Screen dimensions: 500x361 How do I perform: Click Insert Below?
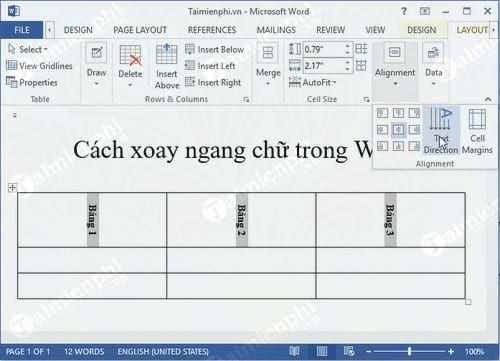pyautogui.click(x=214, y=49)
